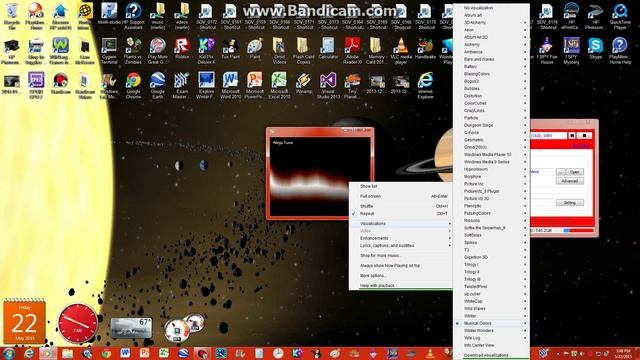
Task: Click Open button in red window
Action: tap(575, 172)
